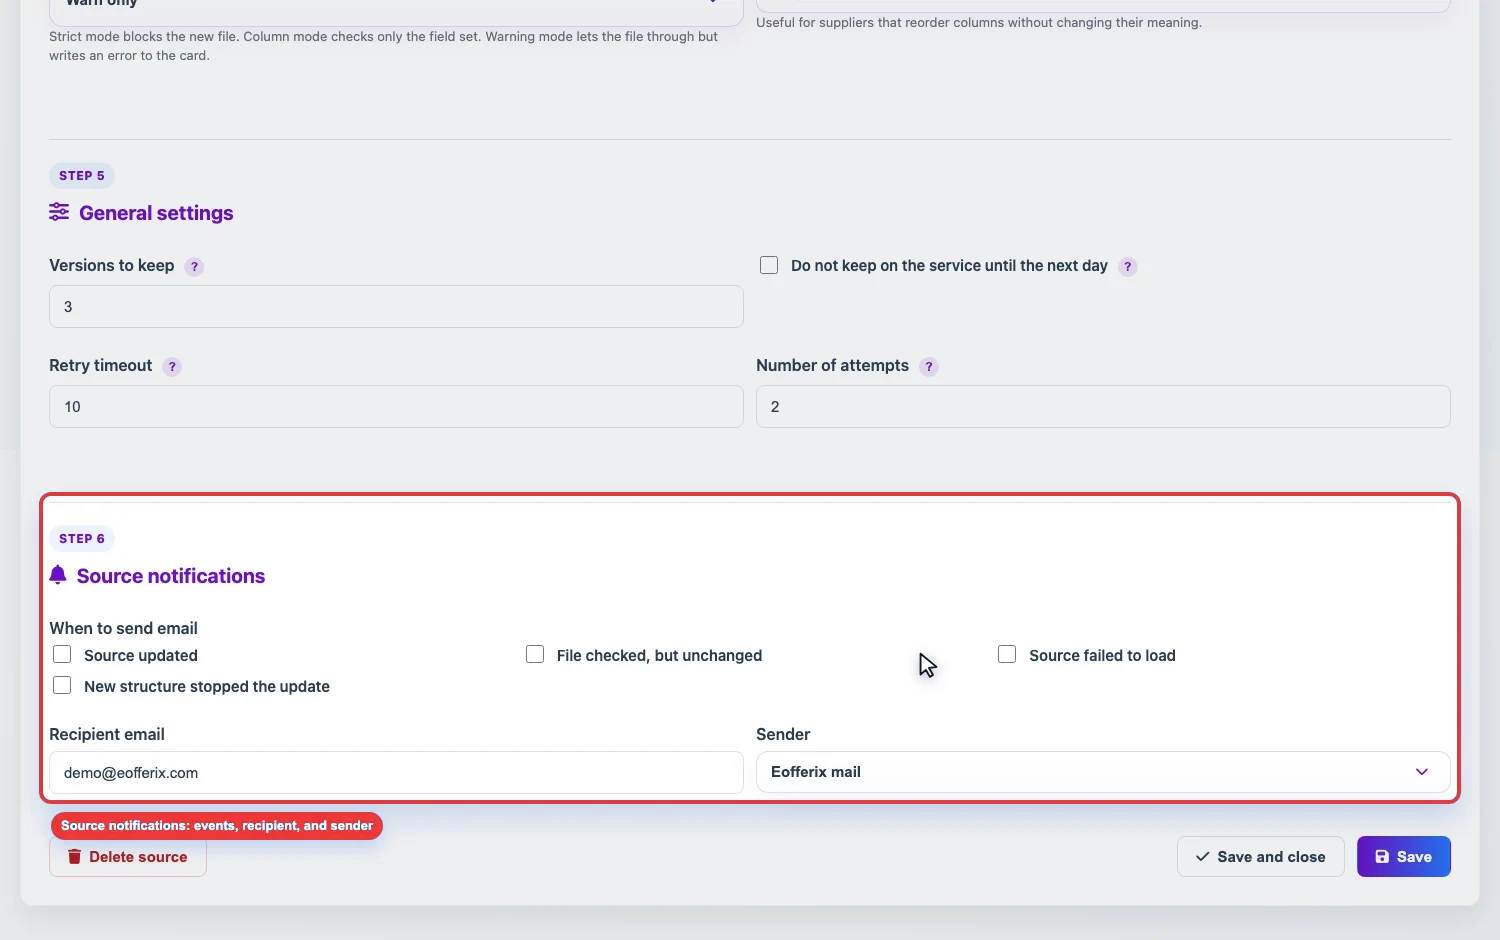Click the General settings sliders icon
The image size is (1500, 940).
[x=59, y=212]
